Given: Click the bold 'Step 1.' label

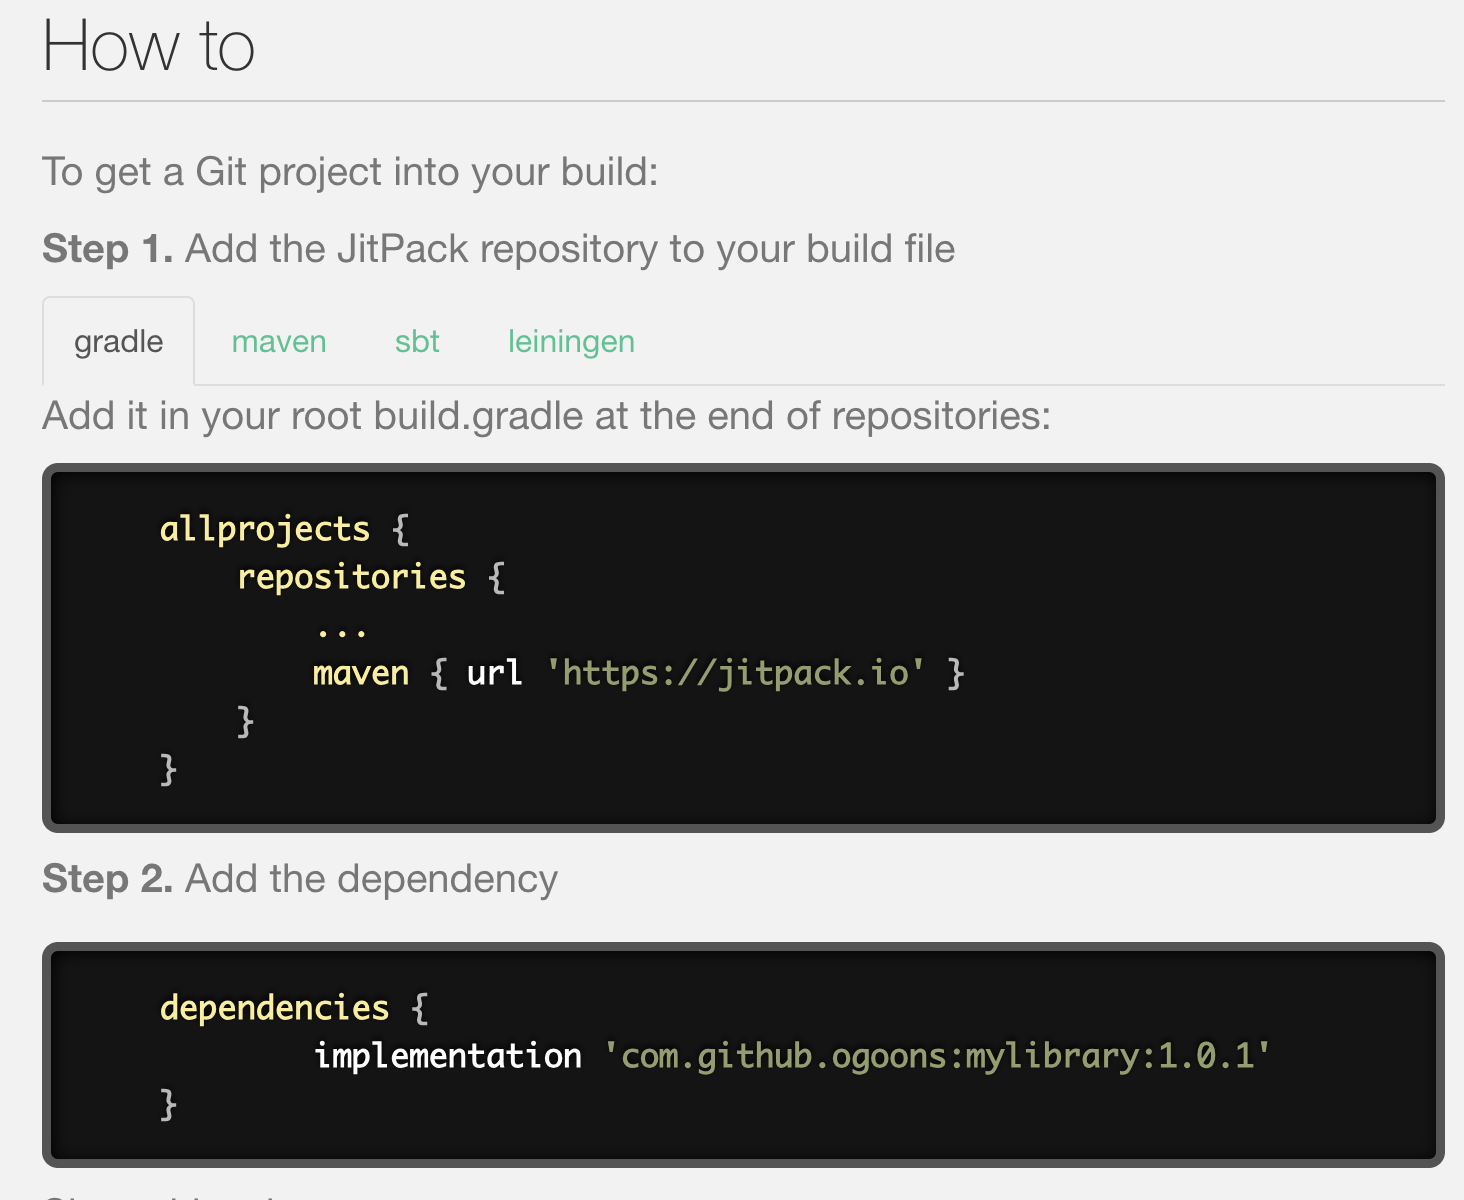Looking at the screenshot, I should point(108,249).
